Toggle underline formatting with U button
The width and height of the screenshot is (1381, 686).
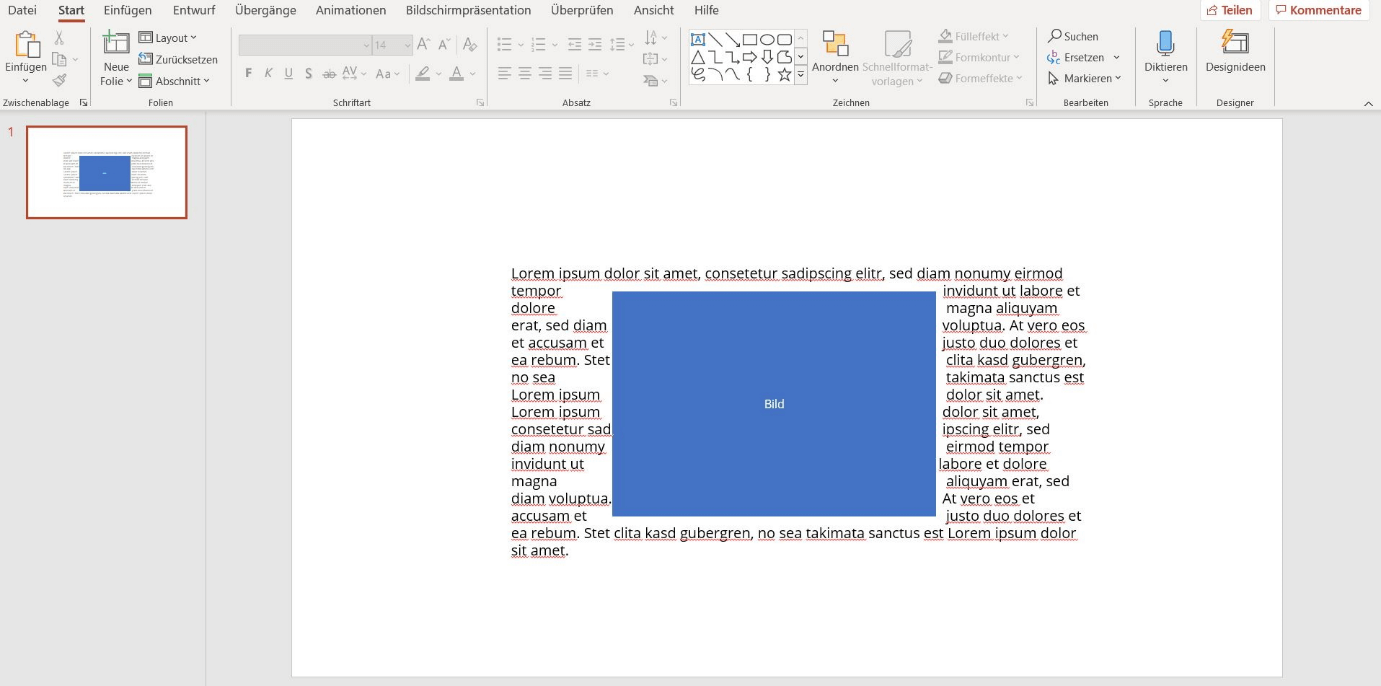[289, 74]
